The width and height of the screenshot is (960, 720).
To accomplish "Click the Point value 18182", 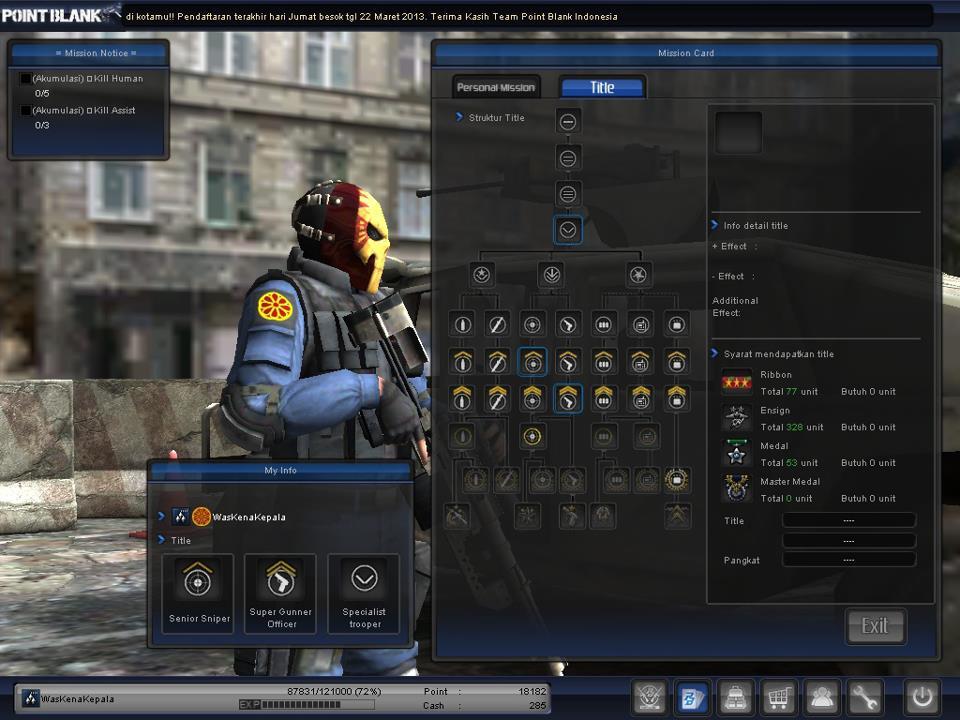I will point(532,691).
